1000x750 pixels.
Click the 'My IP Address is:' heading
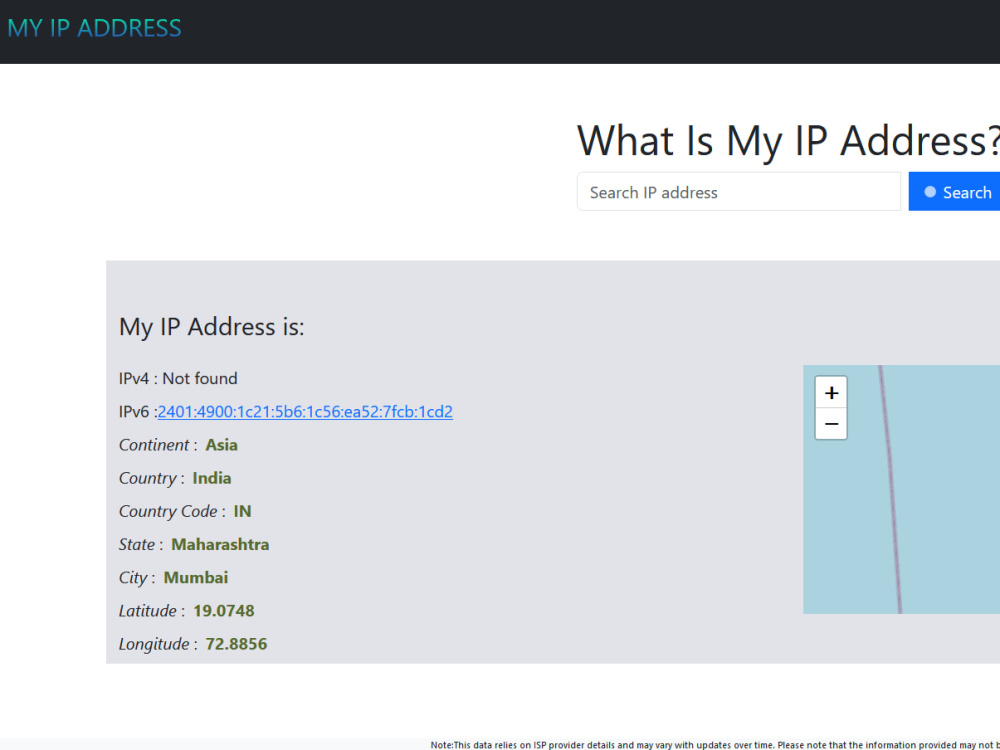point(212,327)
